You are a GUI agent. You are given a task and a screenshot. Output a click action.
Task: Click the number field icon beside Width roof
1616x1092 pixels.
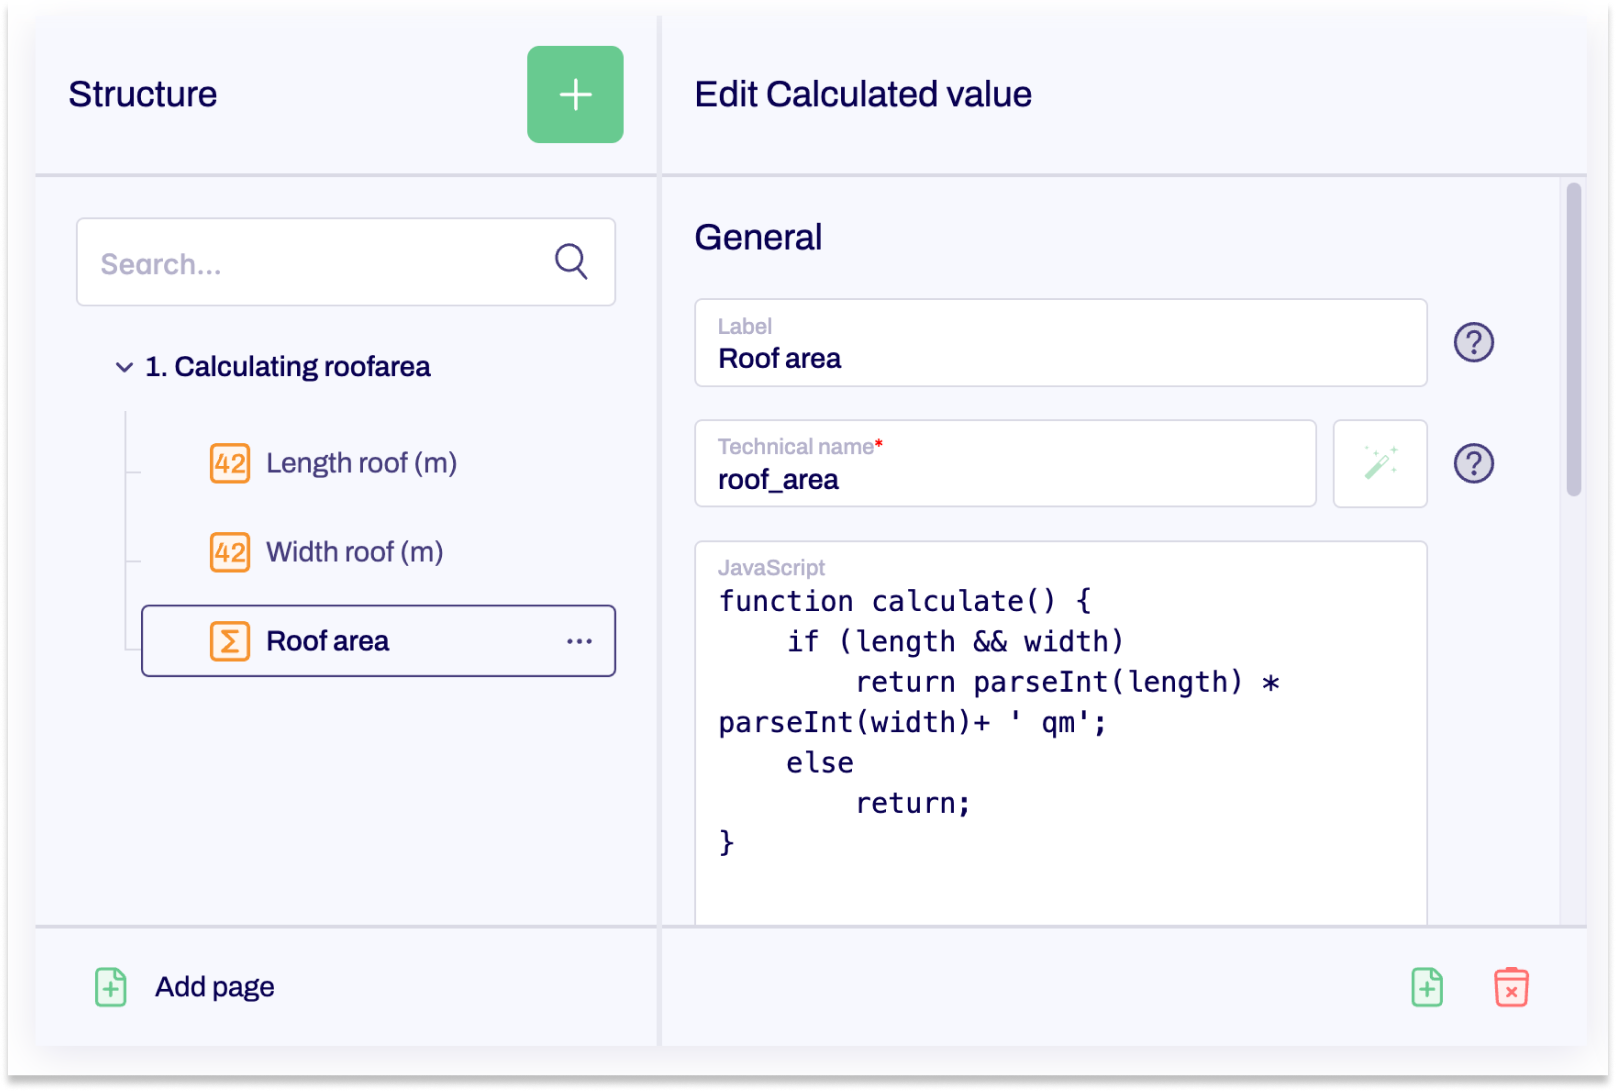pos(229,551)
